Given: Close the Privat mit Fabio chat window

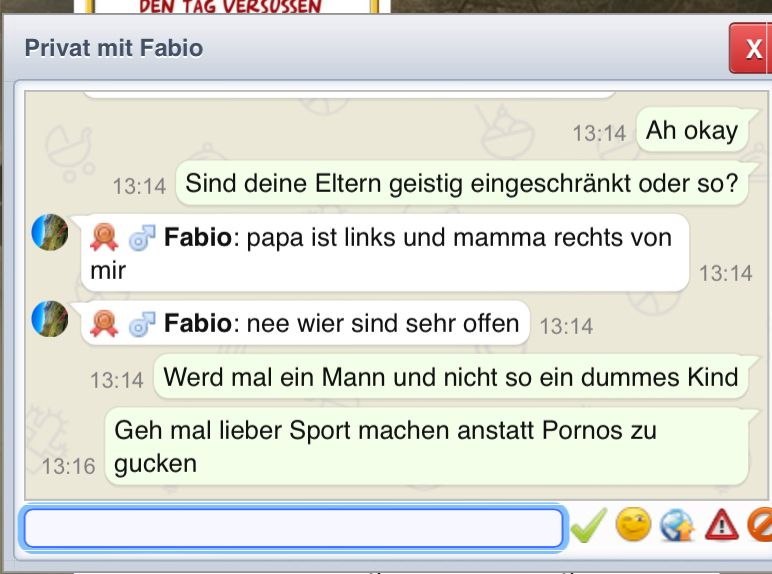Looking at the screenshot, I should click(x=750, y=49).
